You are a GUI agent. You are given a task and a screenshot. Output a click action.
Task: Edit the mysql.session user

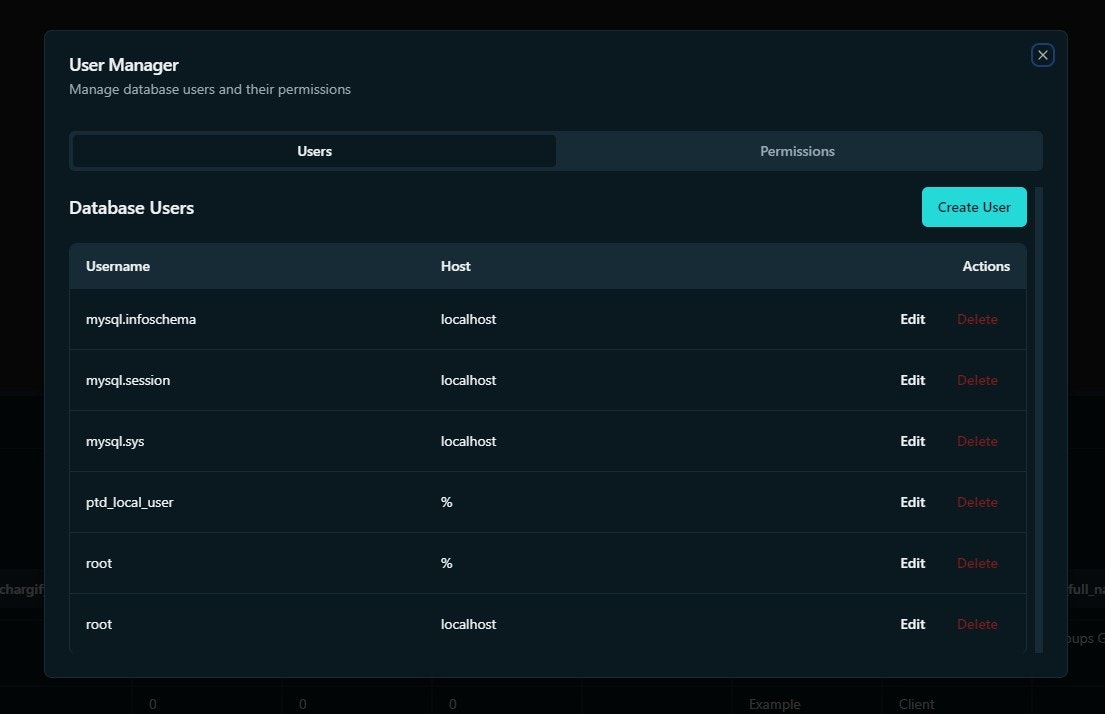click(x=911, y=380)
